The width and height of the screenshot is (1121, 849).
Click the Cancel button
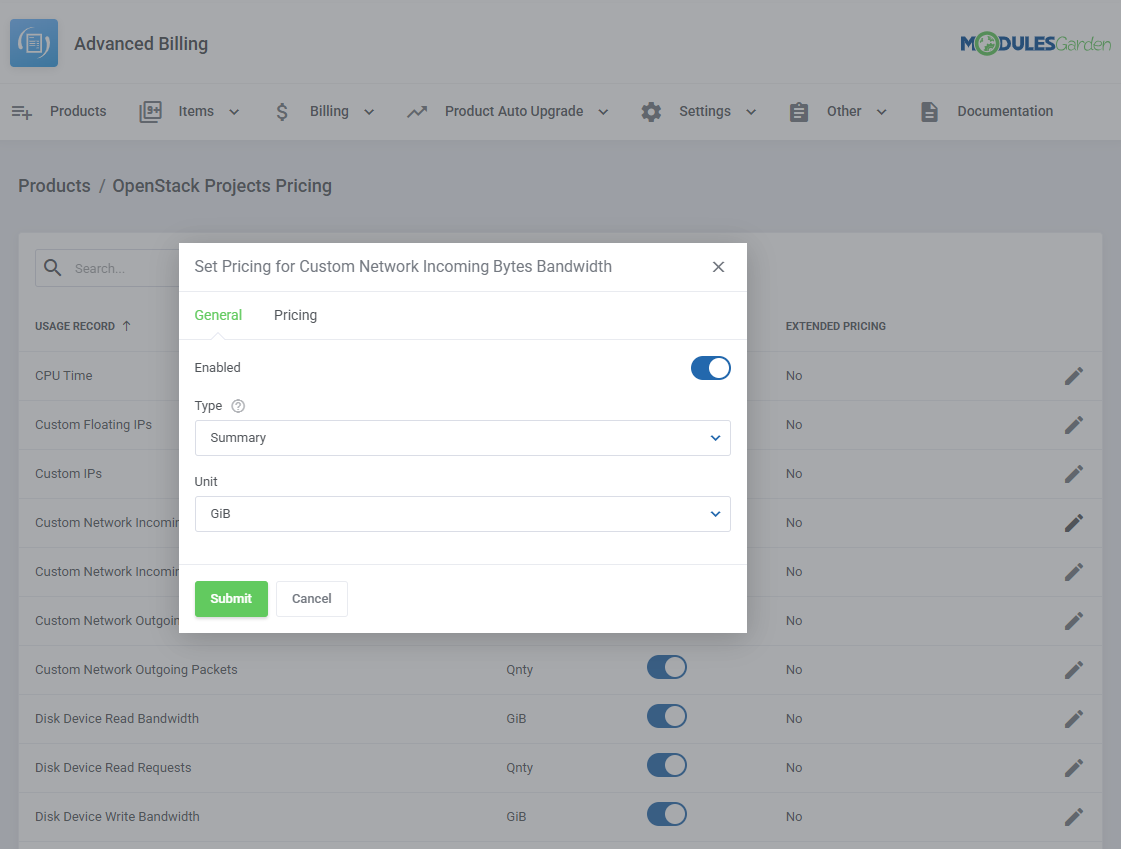tap(312, 599)
